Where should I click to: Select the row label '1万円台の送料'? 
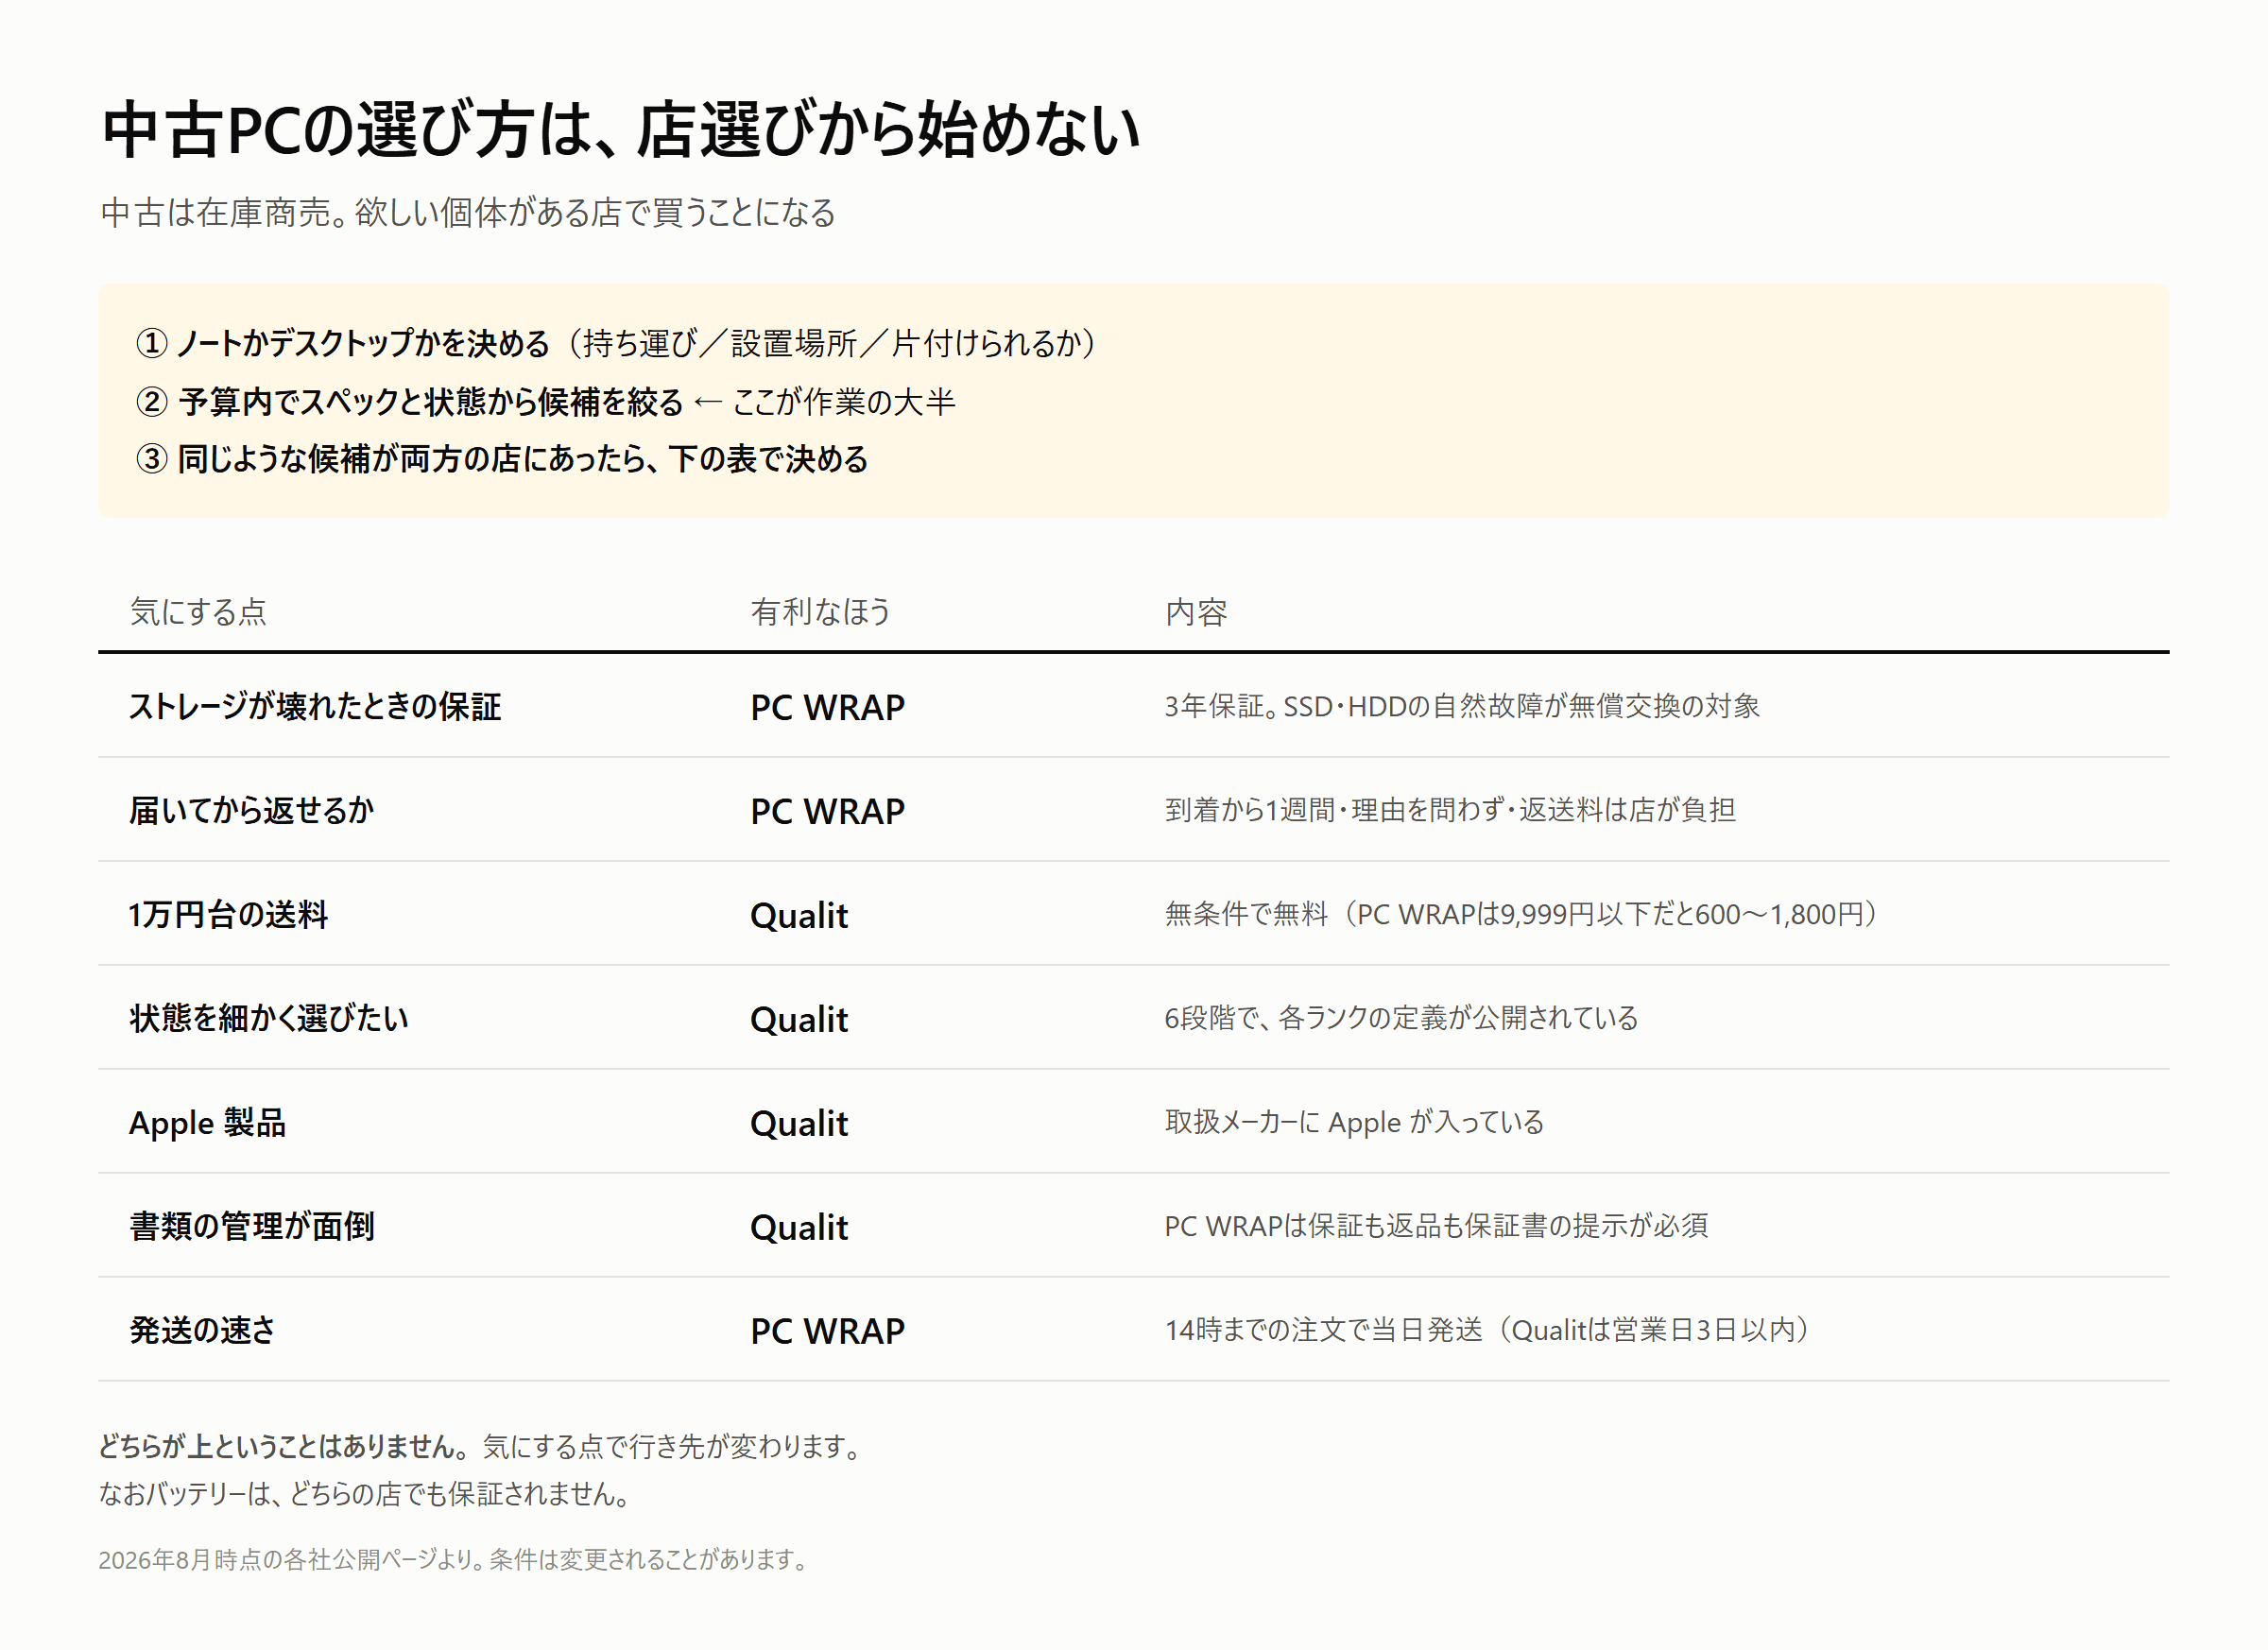pyautogui.click(x=228, y=914)
